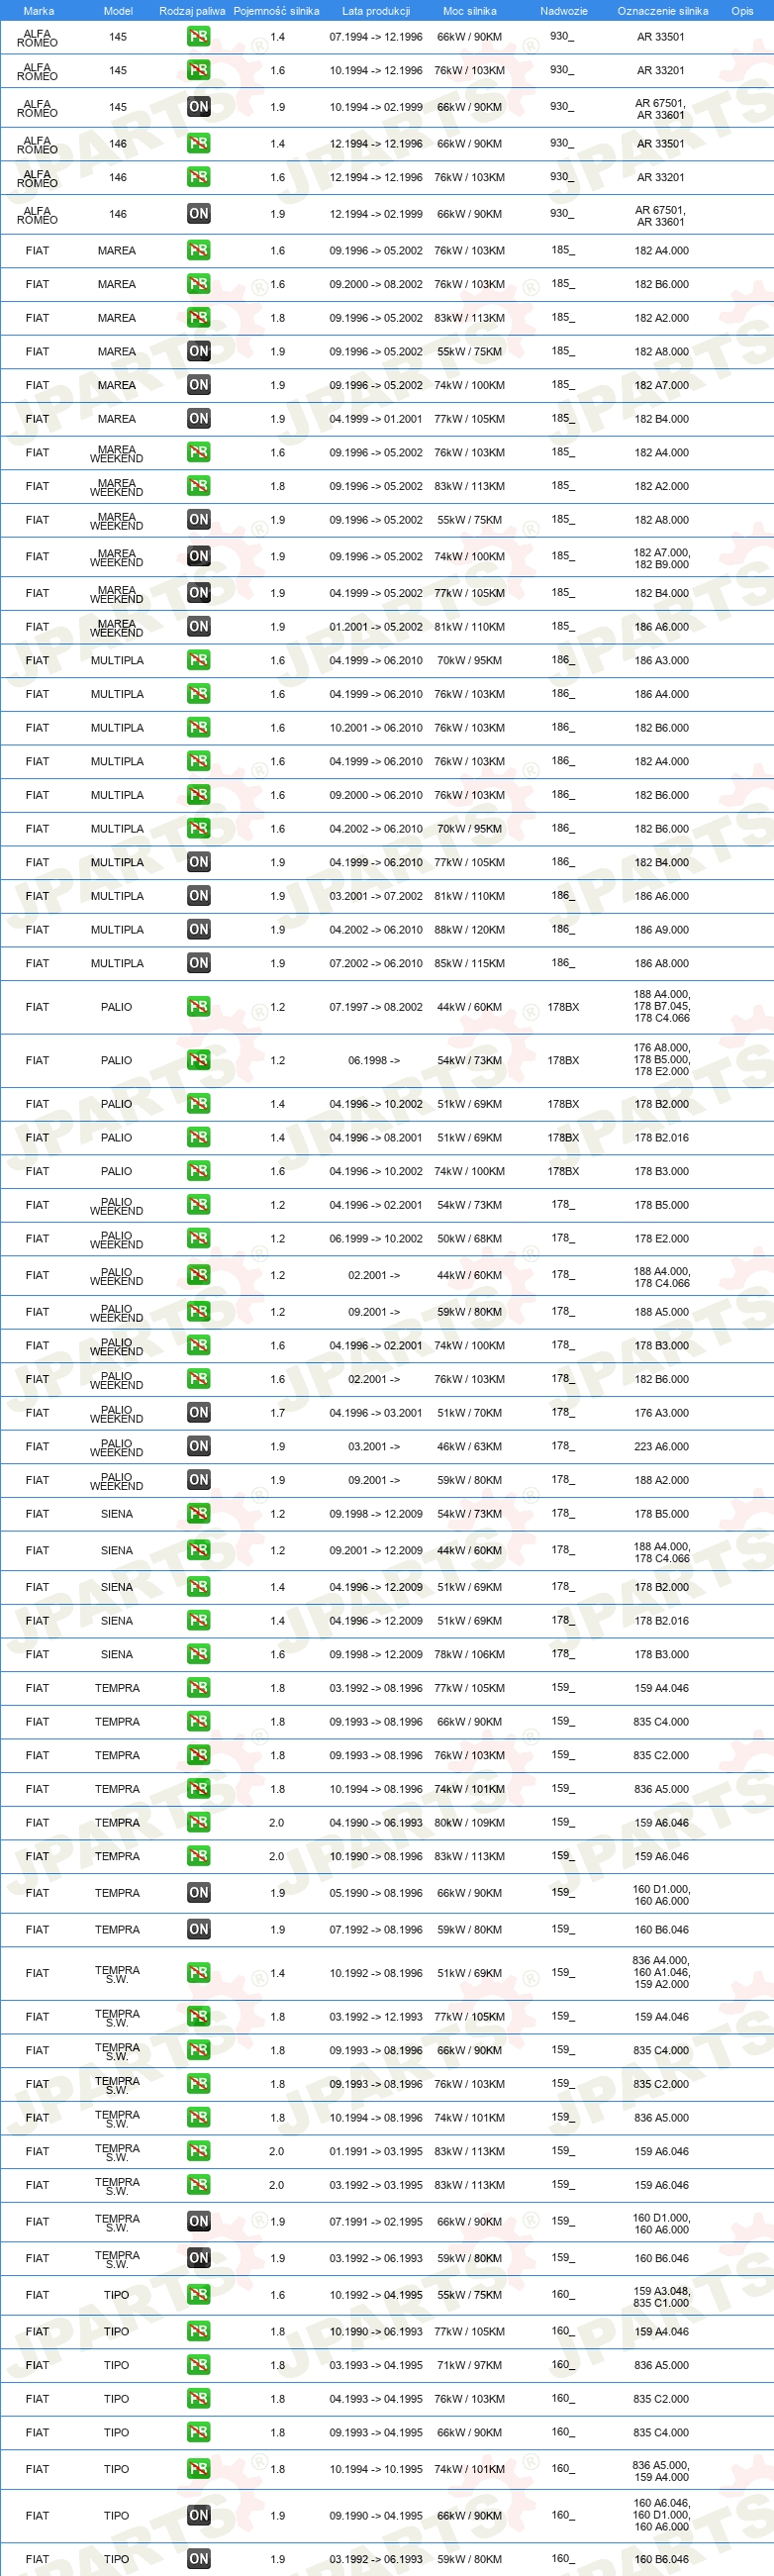Click the Model column header

(x=118, y=11)
